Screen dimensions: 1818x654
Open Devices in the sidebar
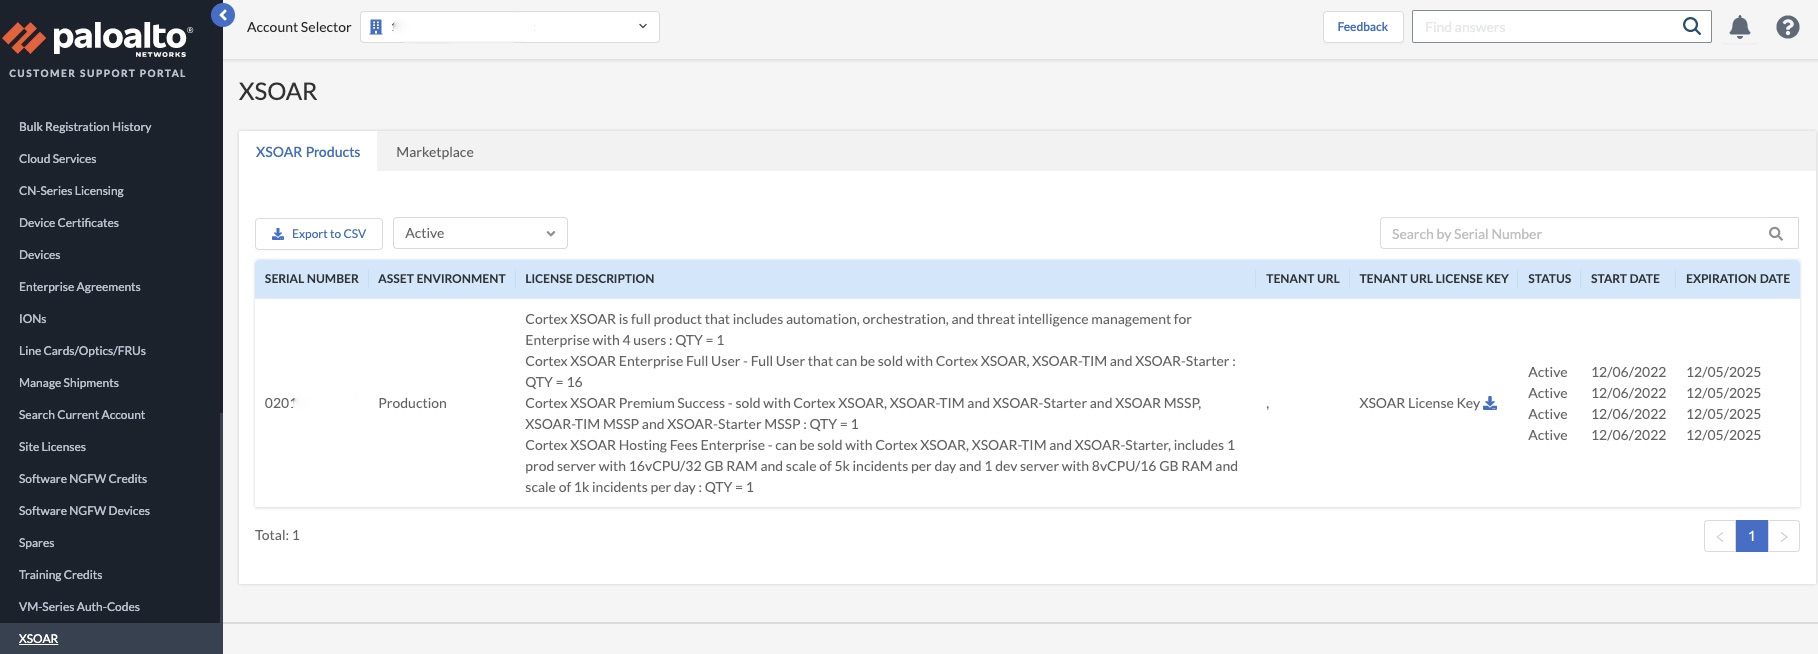[x=40, y=255]
